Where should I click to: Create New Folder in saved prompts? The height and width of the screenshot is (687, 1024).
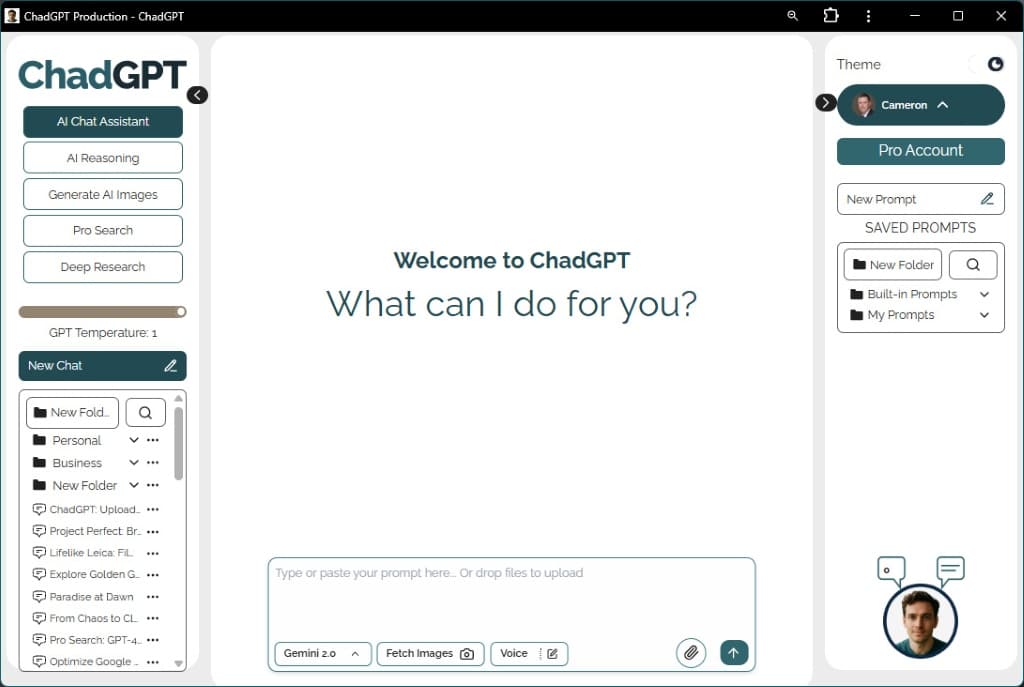893,264
